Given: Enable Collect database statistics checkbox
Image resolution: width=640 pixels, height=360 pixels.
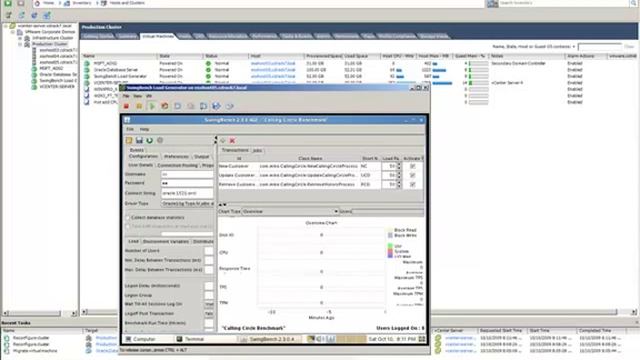Looking at the screenshot, I should pyautogui.click(x=127, y=218).
